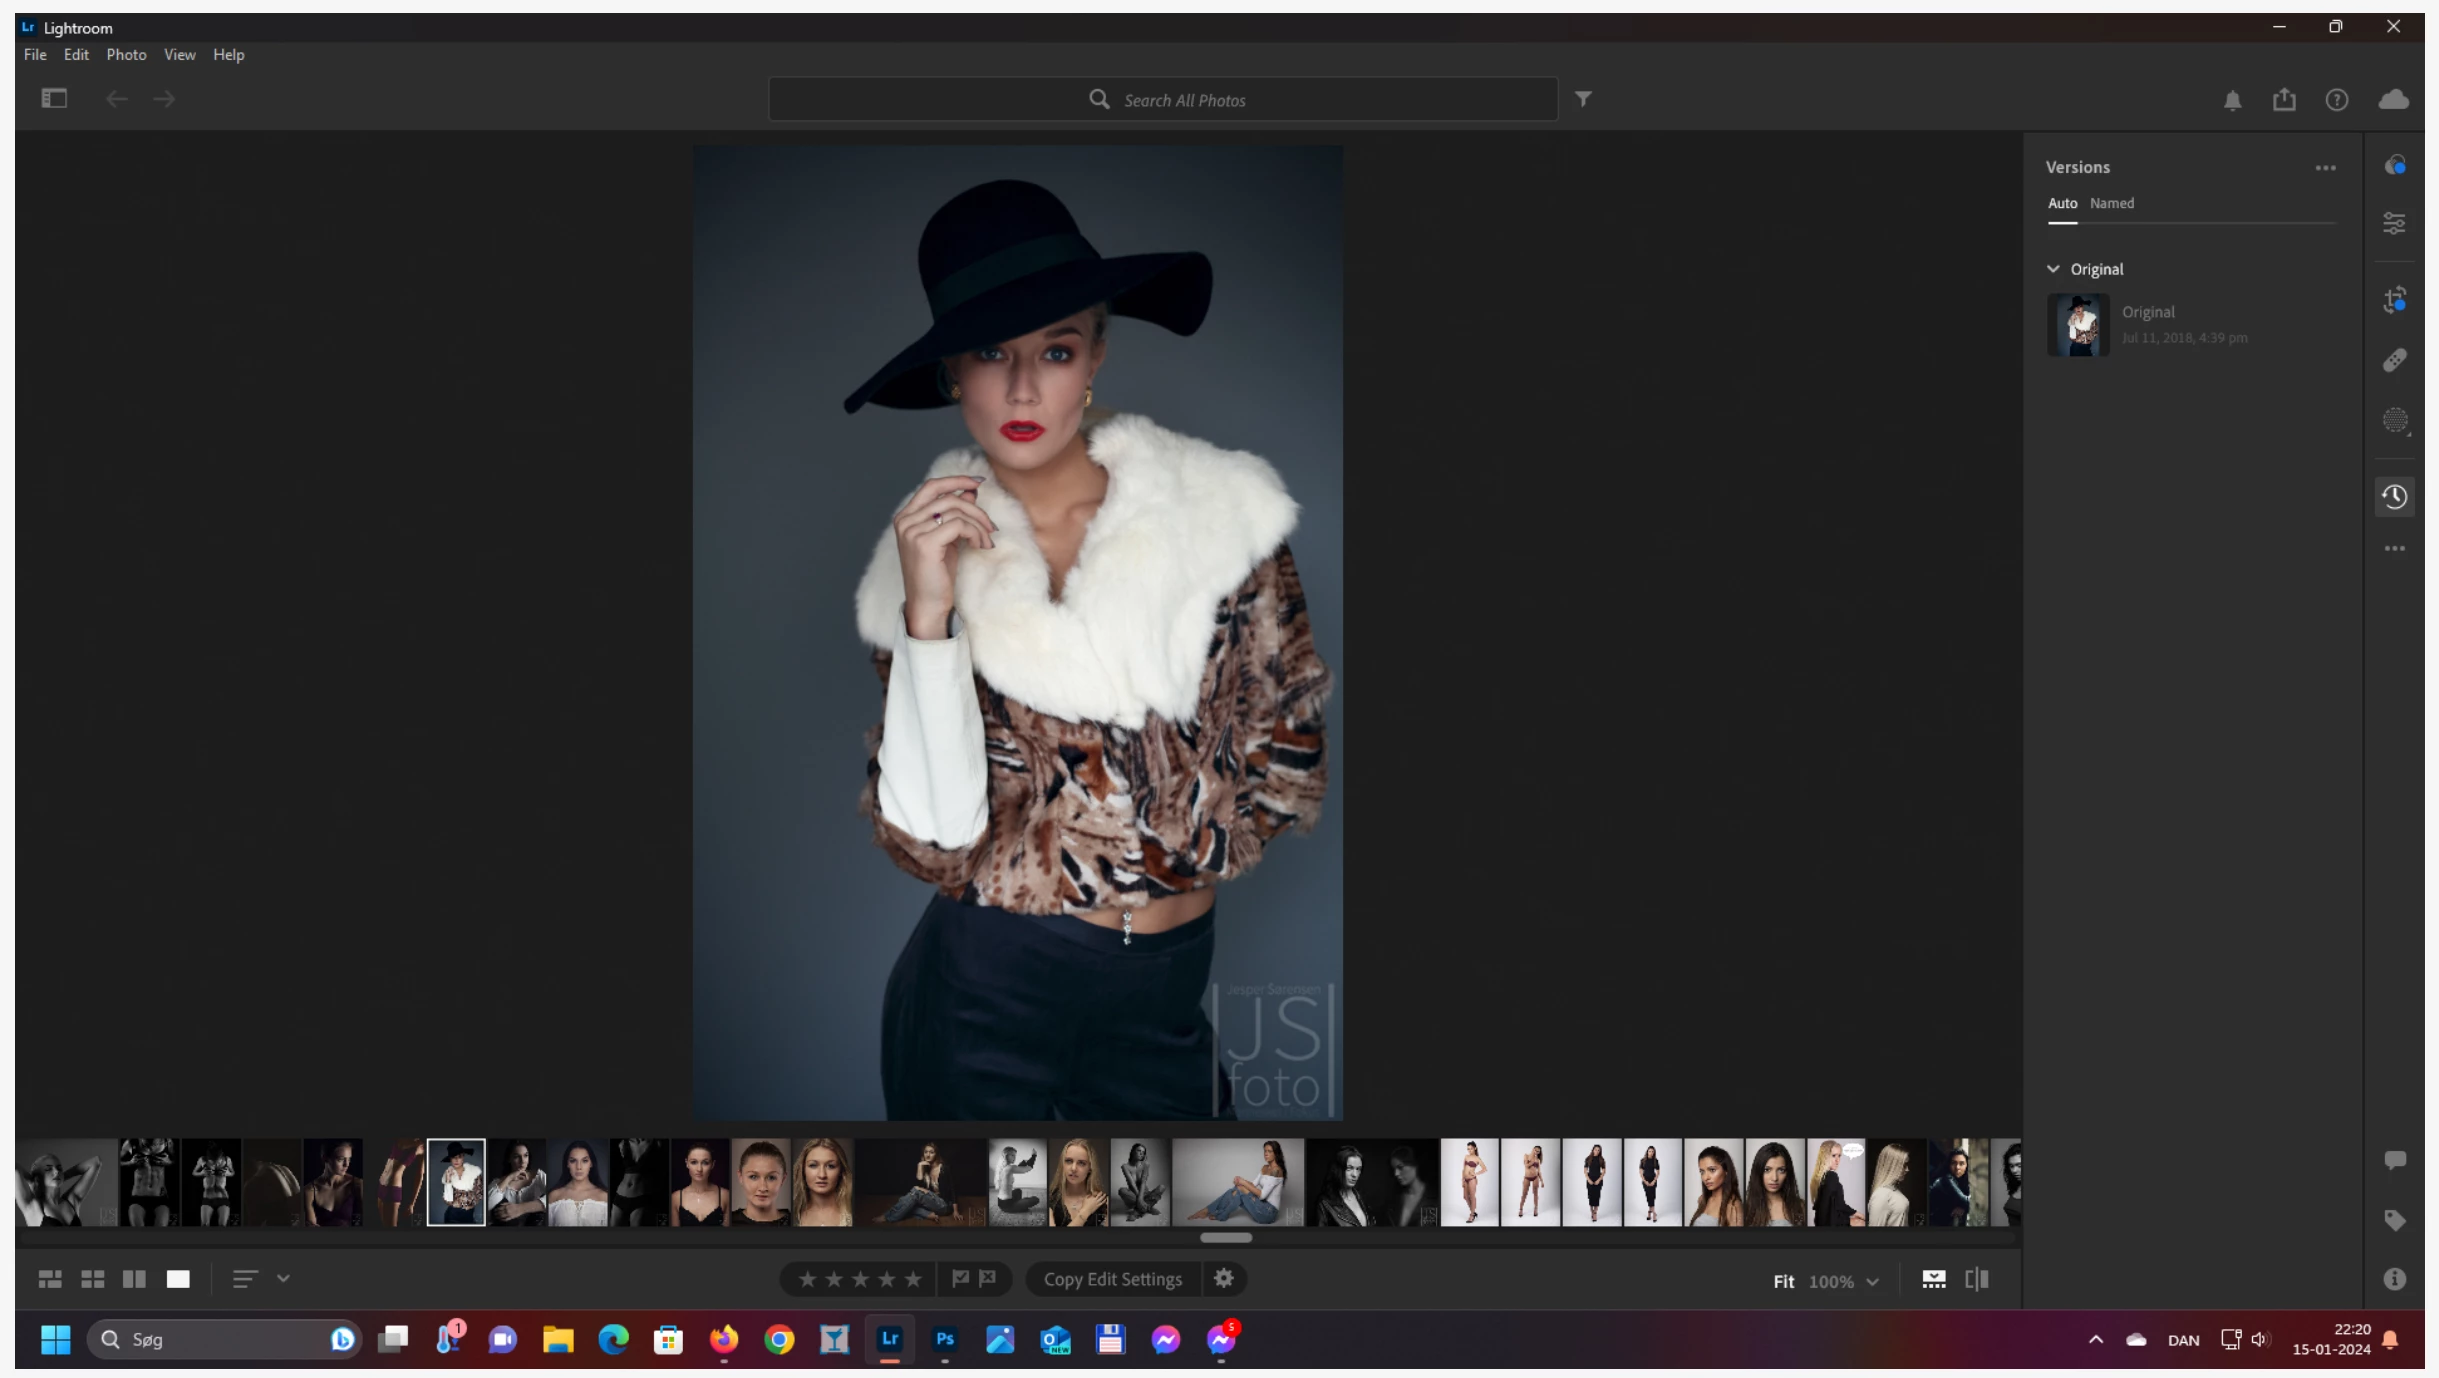The width and height of the screenshot is (2439, 1378).
Task: Toggle the filmstrip visibility
Action: tap(1933, 1279)
